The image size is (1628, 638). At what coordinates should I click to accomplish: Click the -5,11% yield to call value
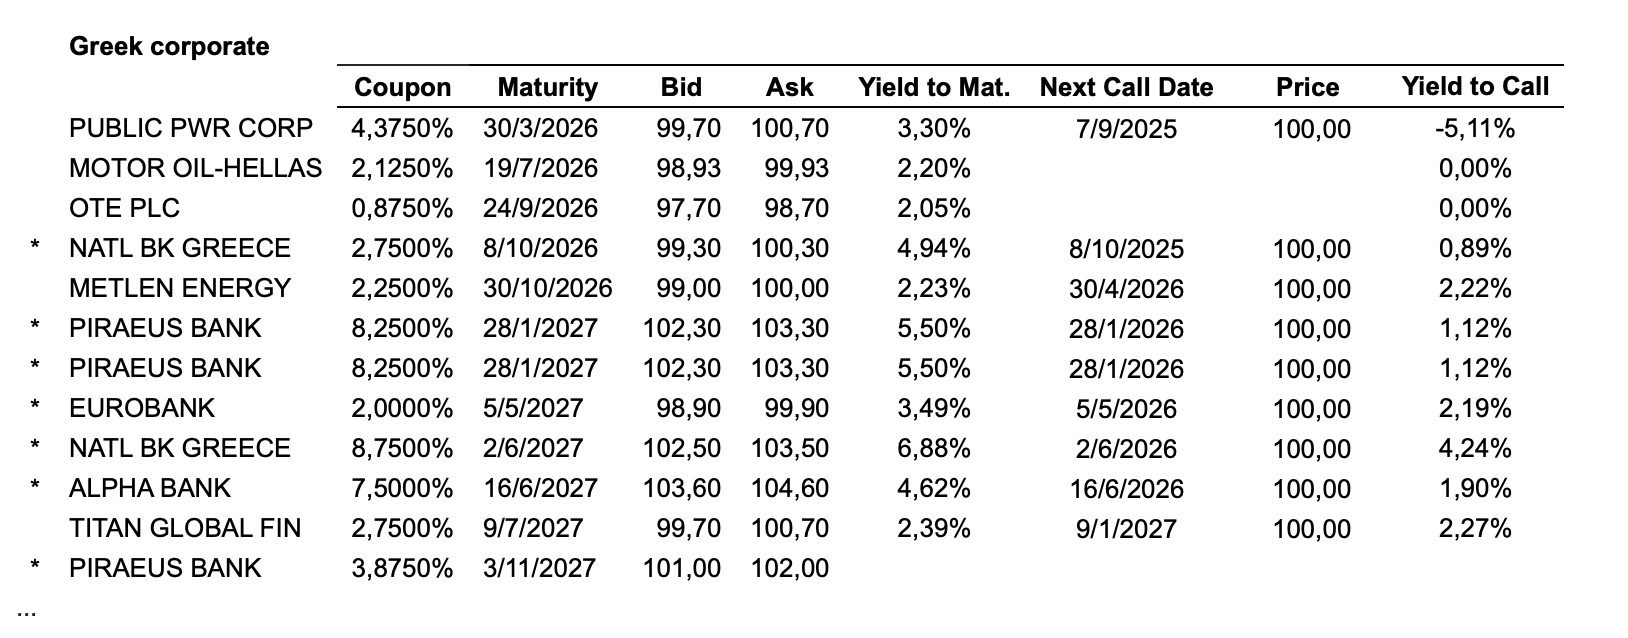coord(1475,128)
